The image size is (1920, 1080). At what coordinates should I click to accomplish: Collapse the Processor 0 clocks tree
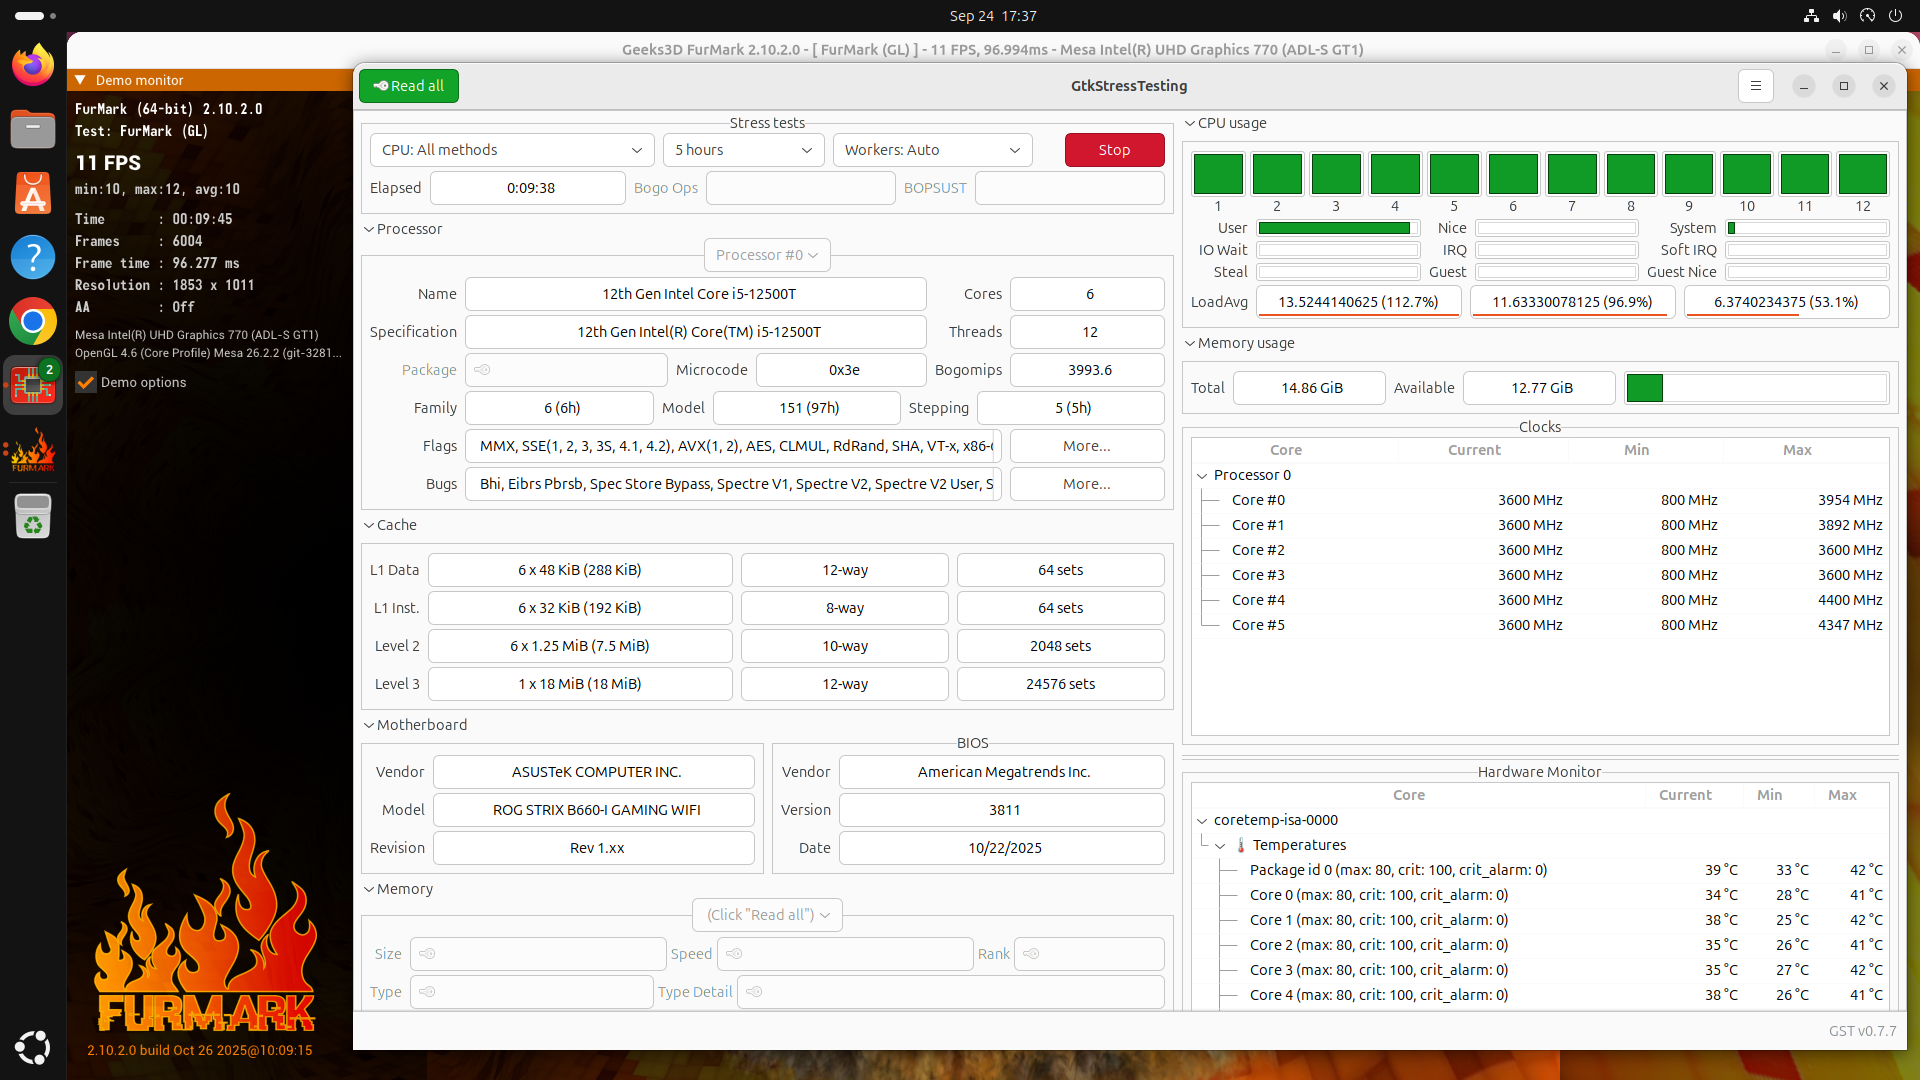pos(1202,476)
